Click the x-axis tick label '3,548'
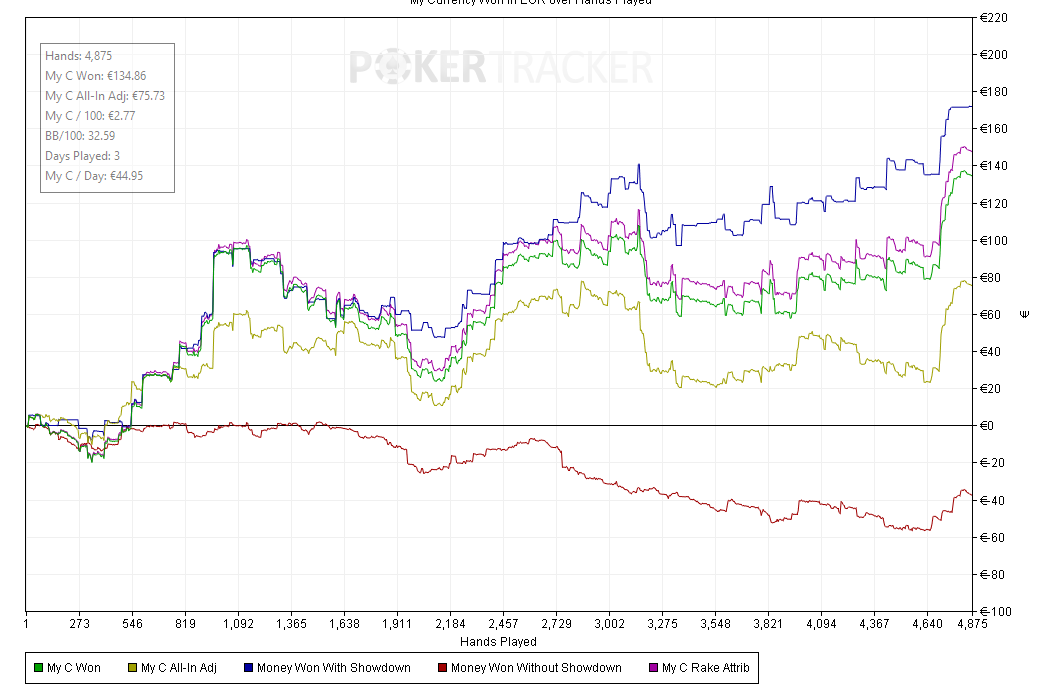The height and width of the screenshot is (694, 1043). pos(715,624)
